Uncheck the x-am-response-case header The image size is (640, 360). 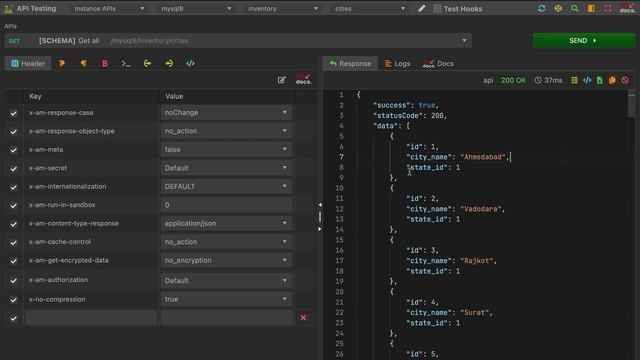click(13, 113)
